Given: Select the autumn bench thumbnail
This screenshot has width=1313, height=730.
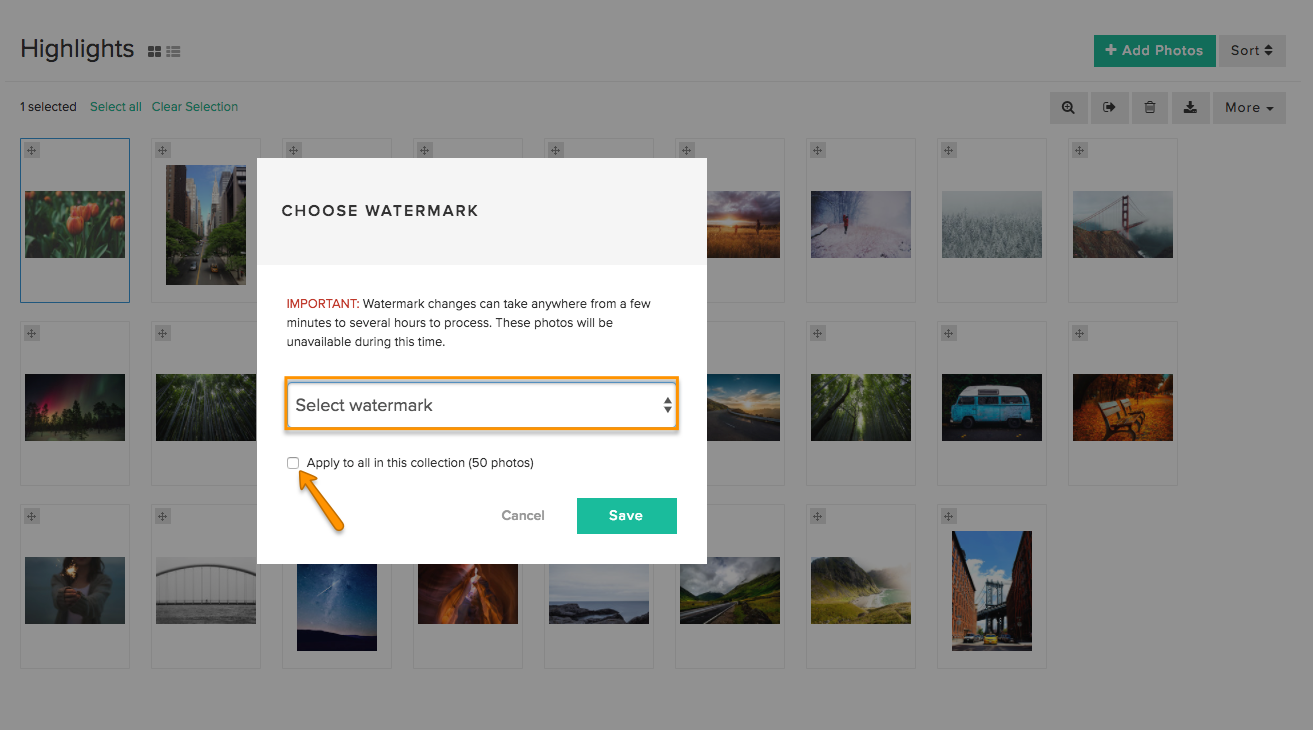Looking at the screenshot, I should (1123, 407).
